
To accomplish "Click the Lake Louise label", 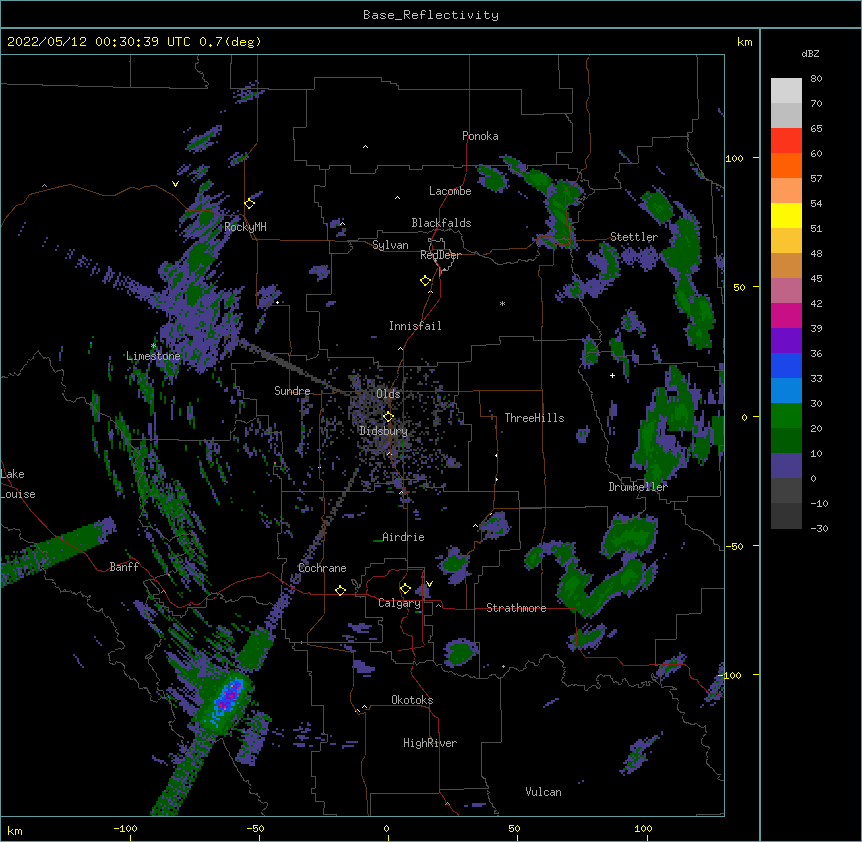I will click(x=18, y=484).
